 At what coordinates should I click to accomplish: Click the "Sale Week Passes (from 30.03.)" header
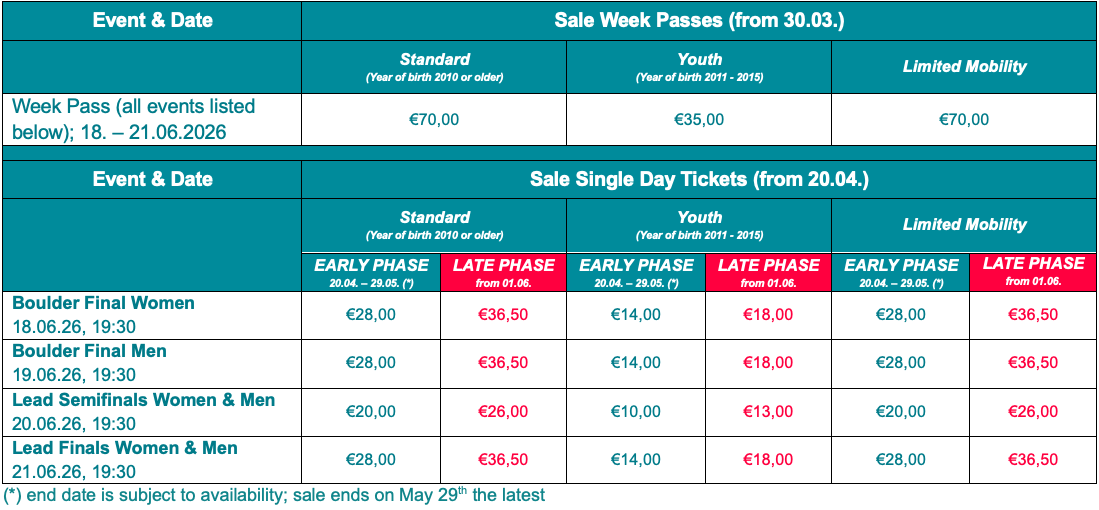tap(699, 20)
